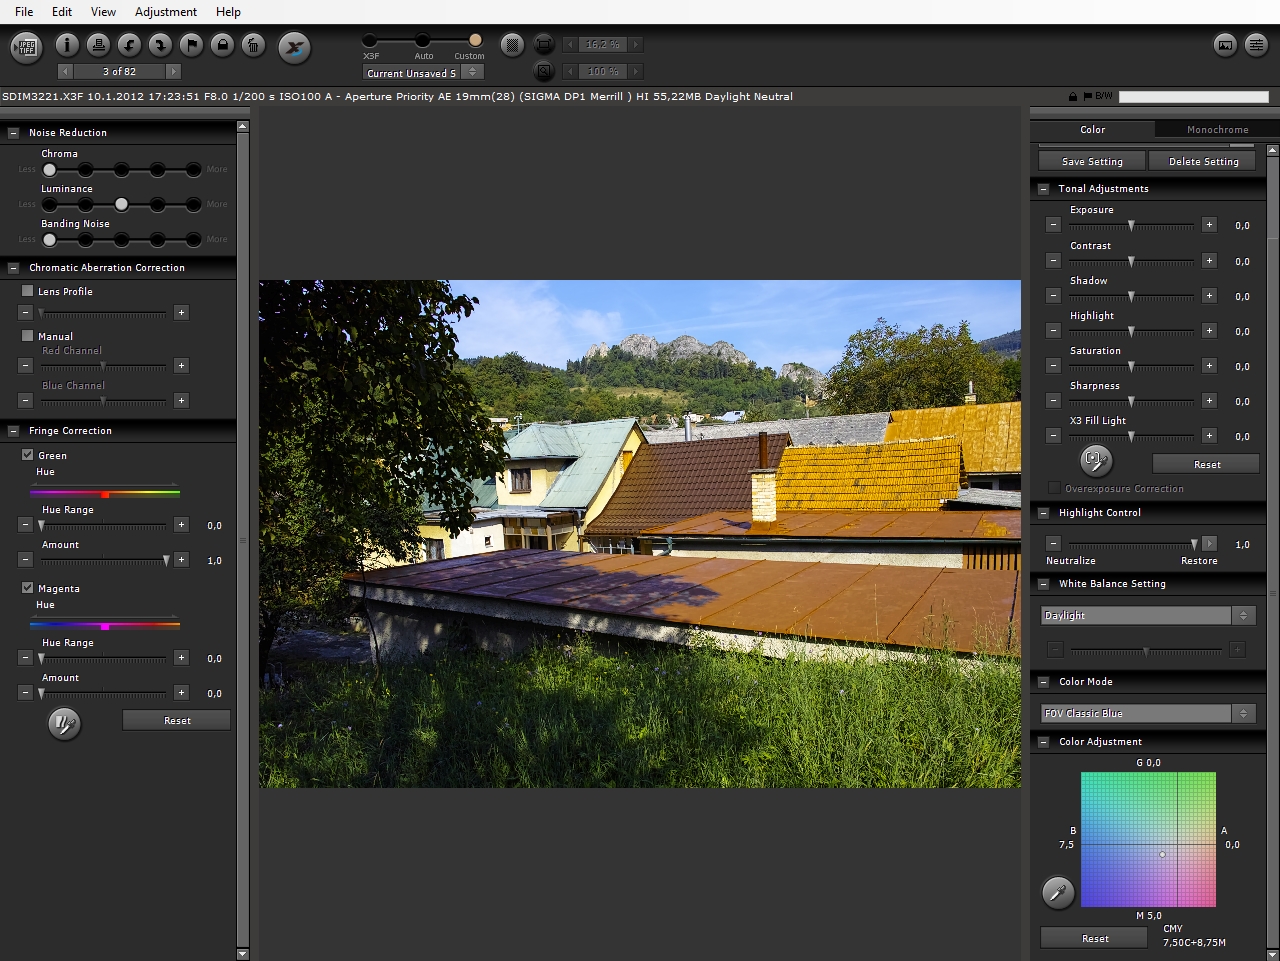Flag the current image
Screen dimensions: 1280x961
point(191,45)
